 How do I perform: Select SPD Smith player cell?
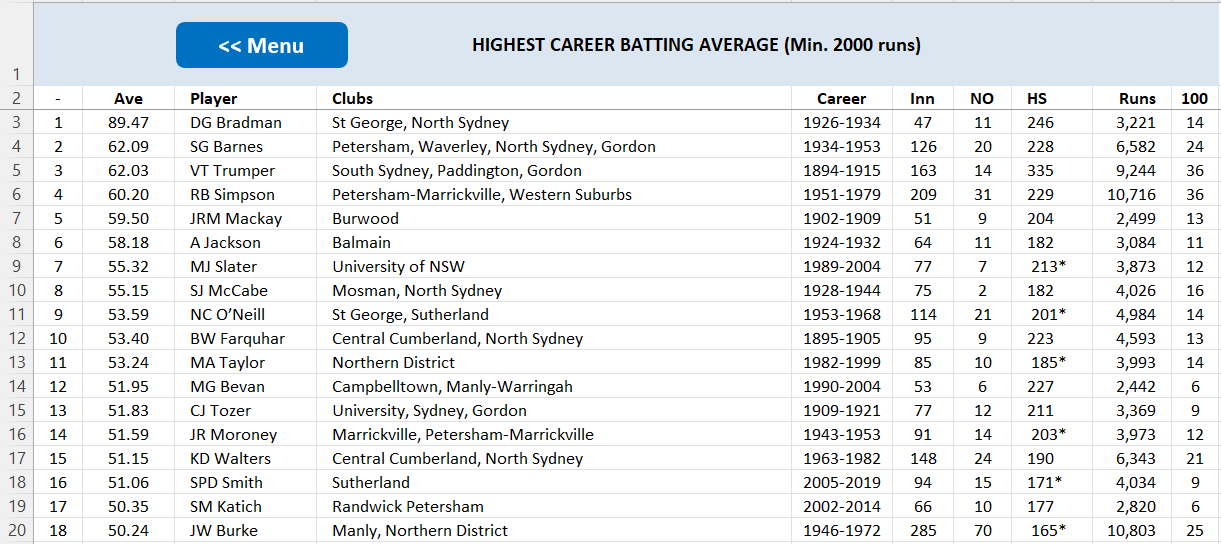[226, 482]
